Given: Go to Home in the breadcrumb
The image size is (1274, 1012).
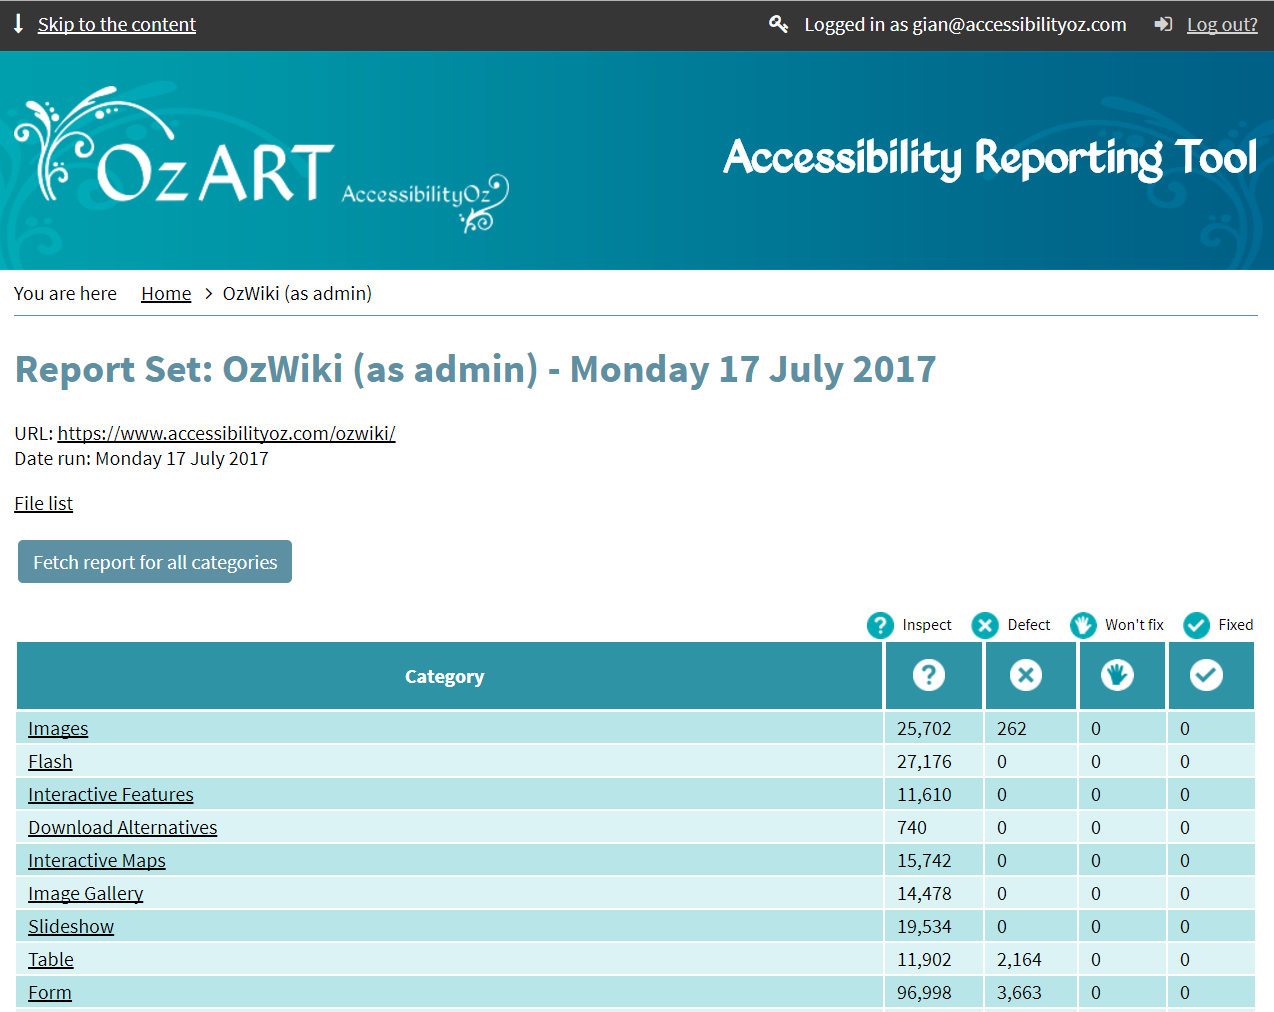Looking at the screenshot, I should pos(166,293).
